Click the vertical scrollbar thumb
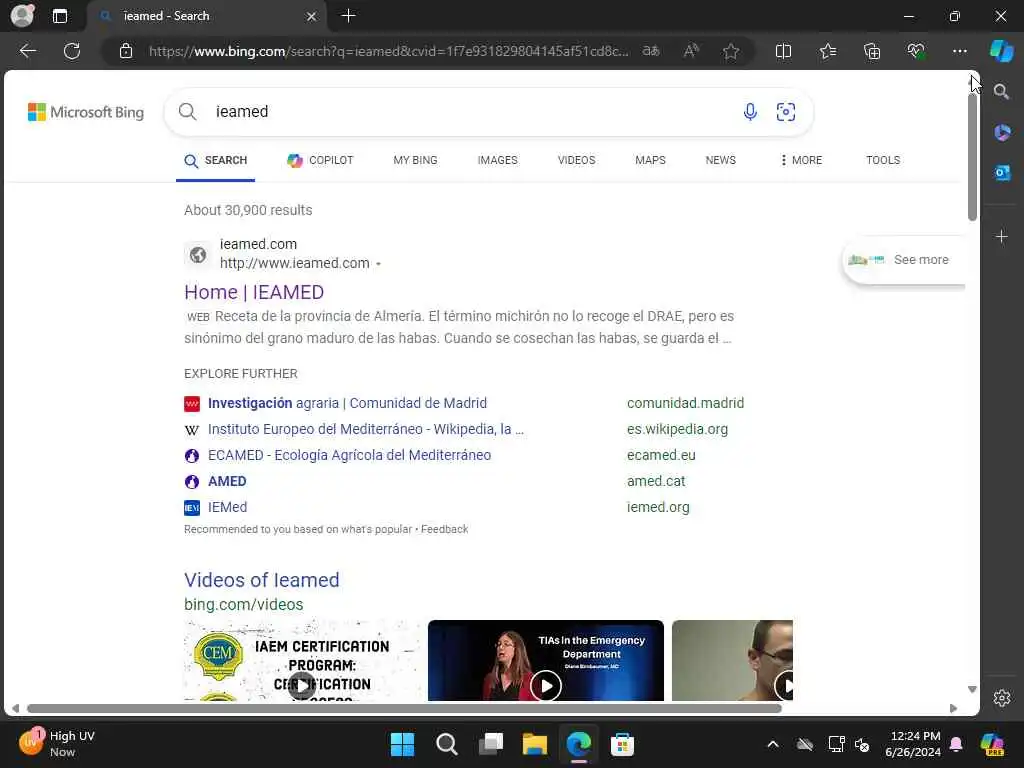The width and height of the screenshot is (1024, 768). [972, 157]
